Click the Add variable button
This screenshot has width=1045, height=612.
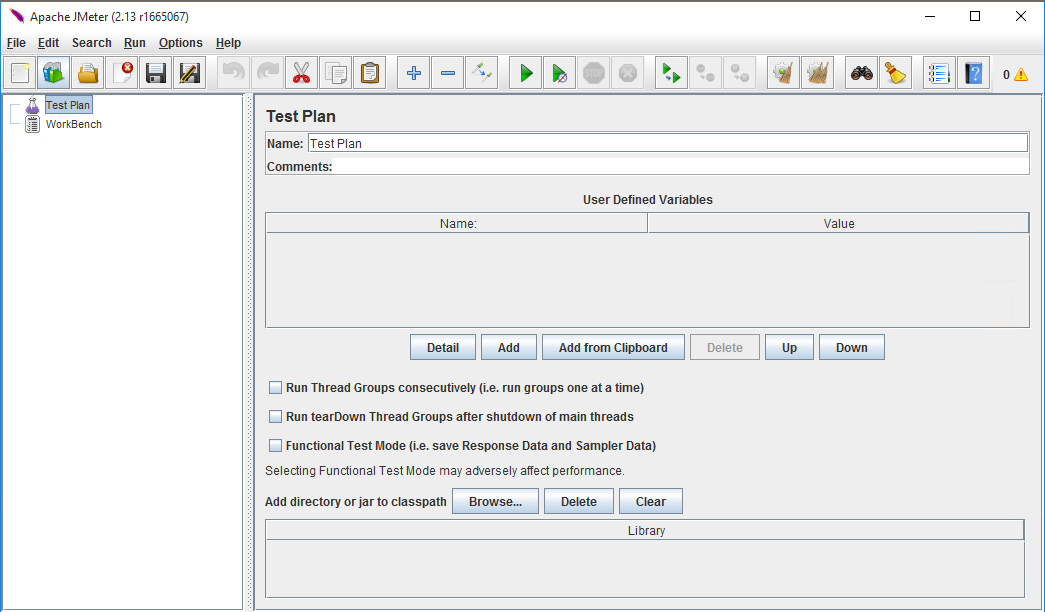(509, 347)
